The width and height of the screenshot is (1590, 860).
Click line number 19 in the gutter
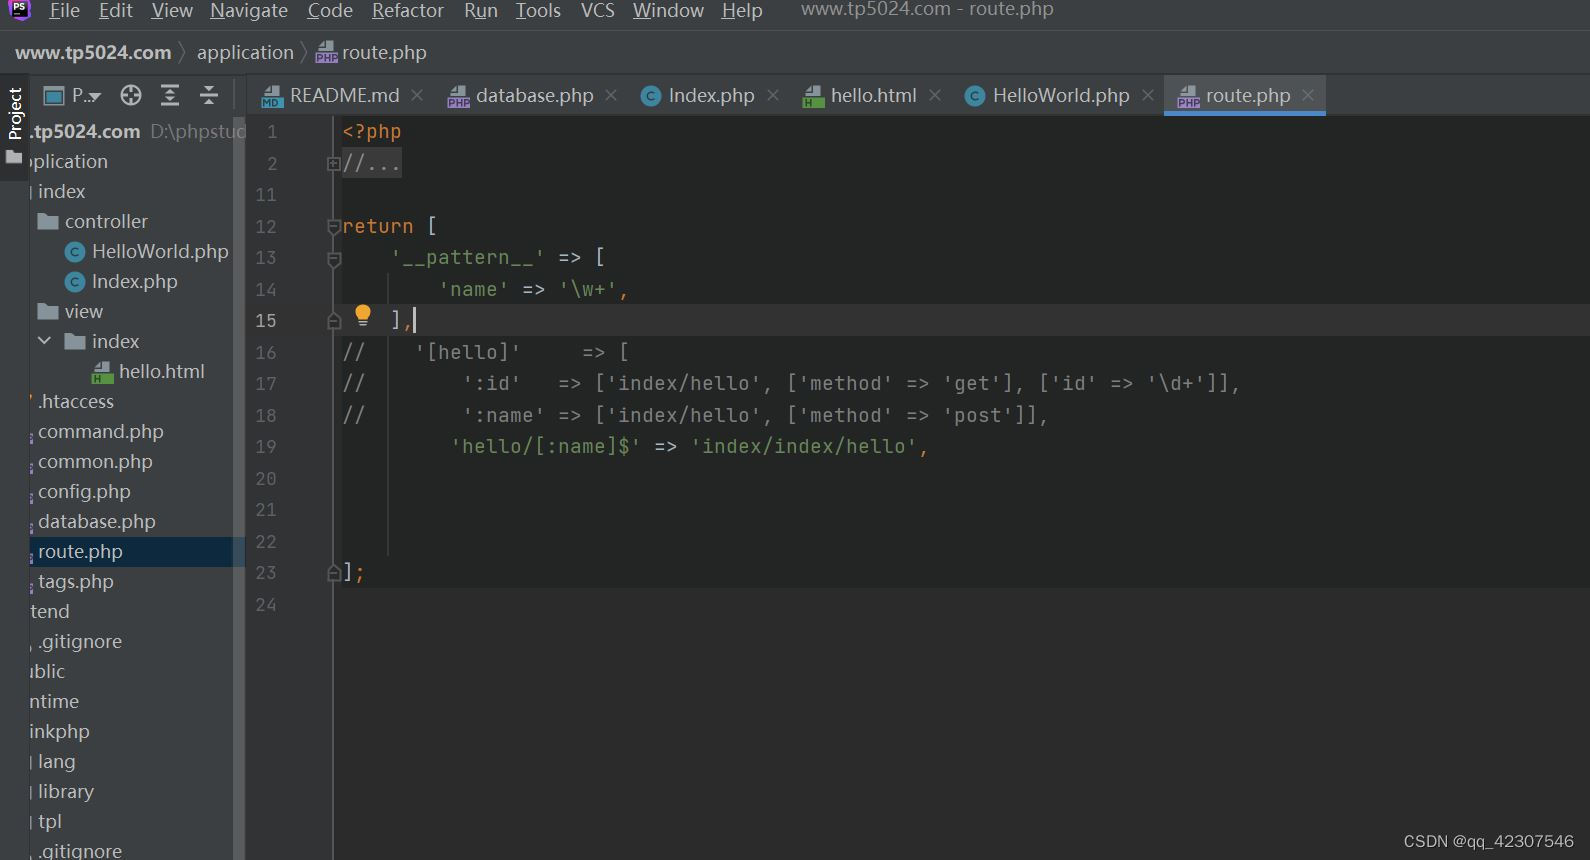click(265, 446)
